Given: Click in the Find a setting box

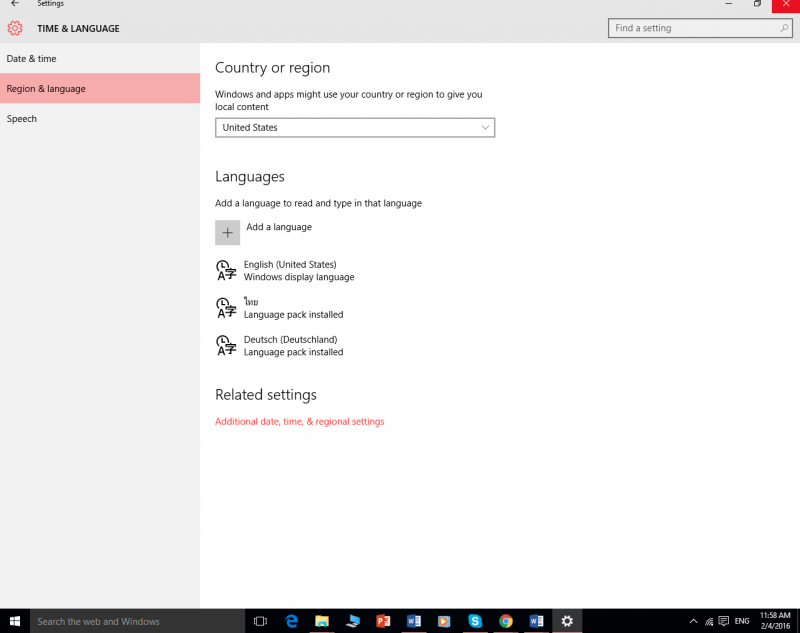Looking at the screenshot, I should coord(700,28).
